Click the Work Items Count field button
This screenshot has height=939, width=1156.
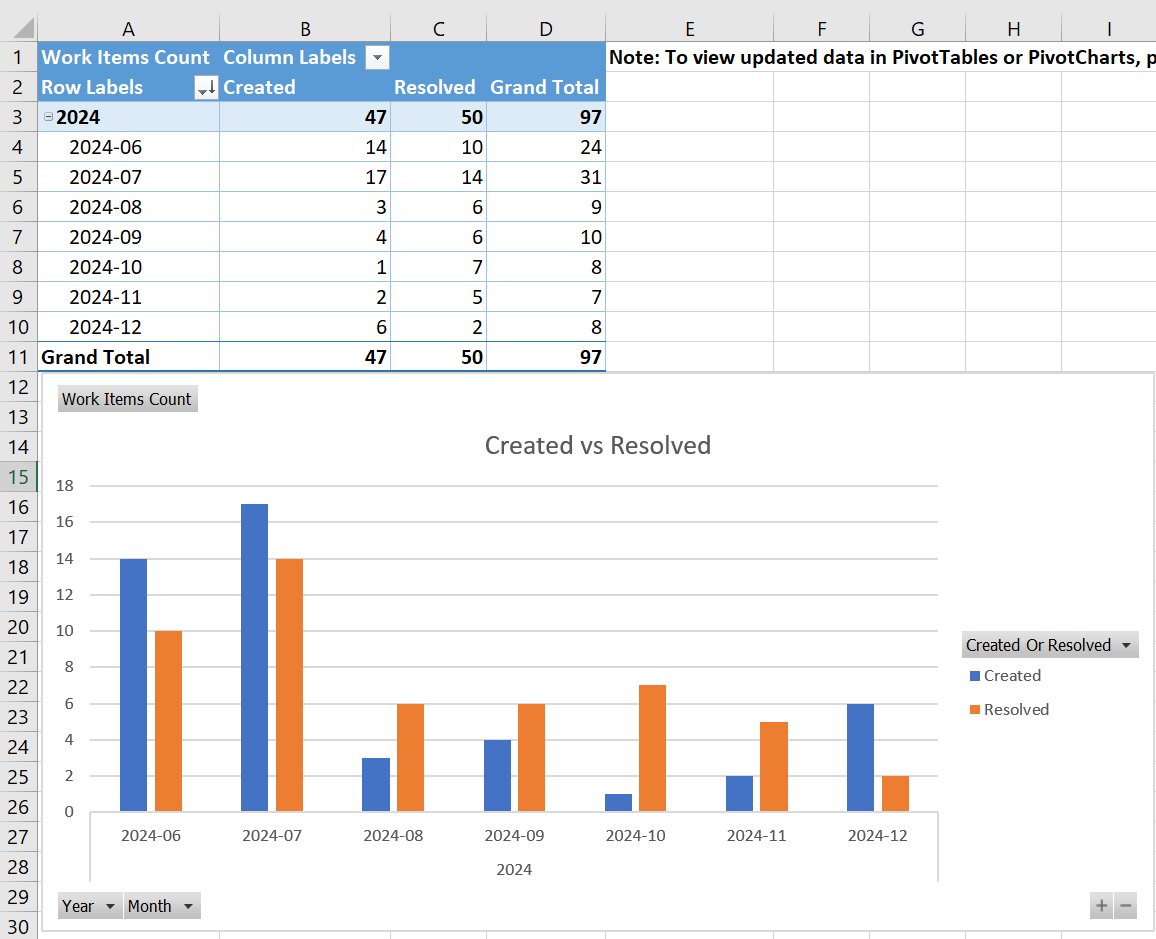(x=127, y=398)
